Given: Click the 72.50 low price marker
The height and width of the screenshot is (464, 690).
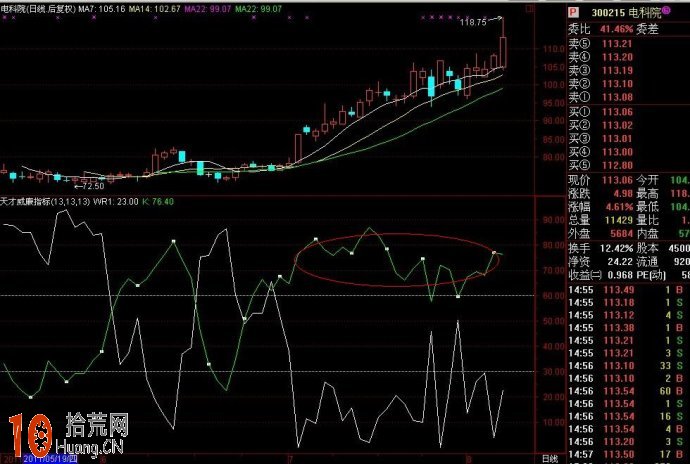Looking at the screenshot, I should pyautogui.click(x=93, y=186).
